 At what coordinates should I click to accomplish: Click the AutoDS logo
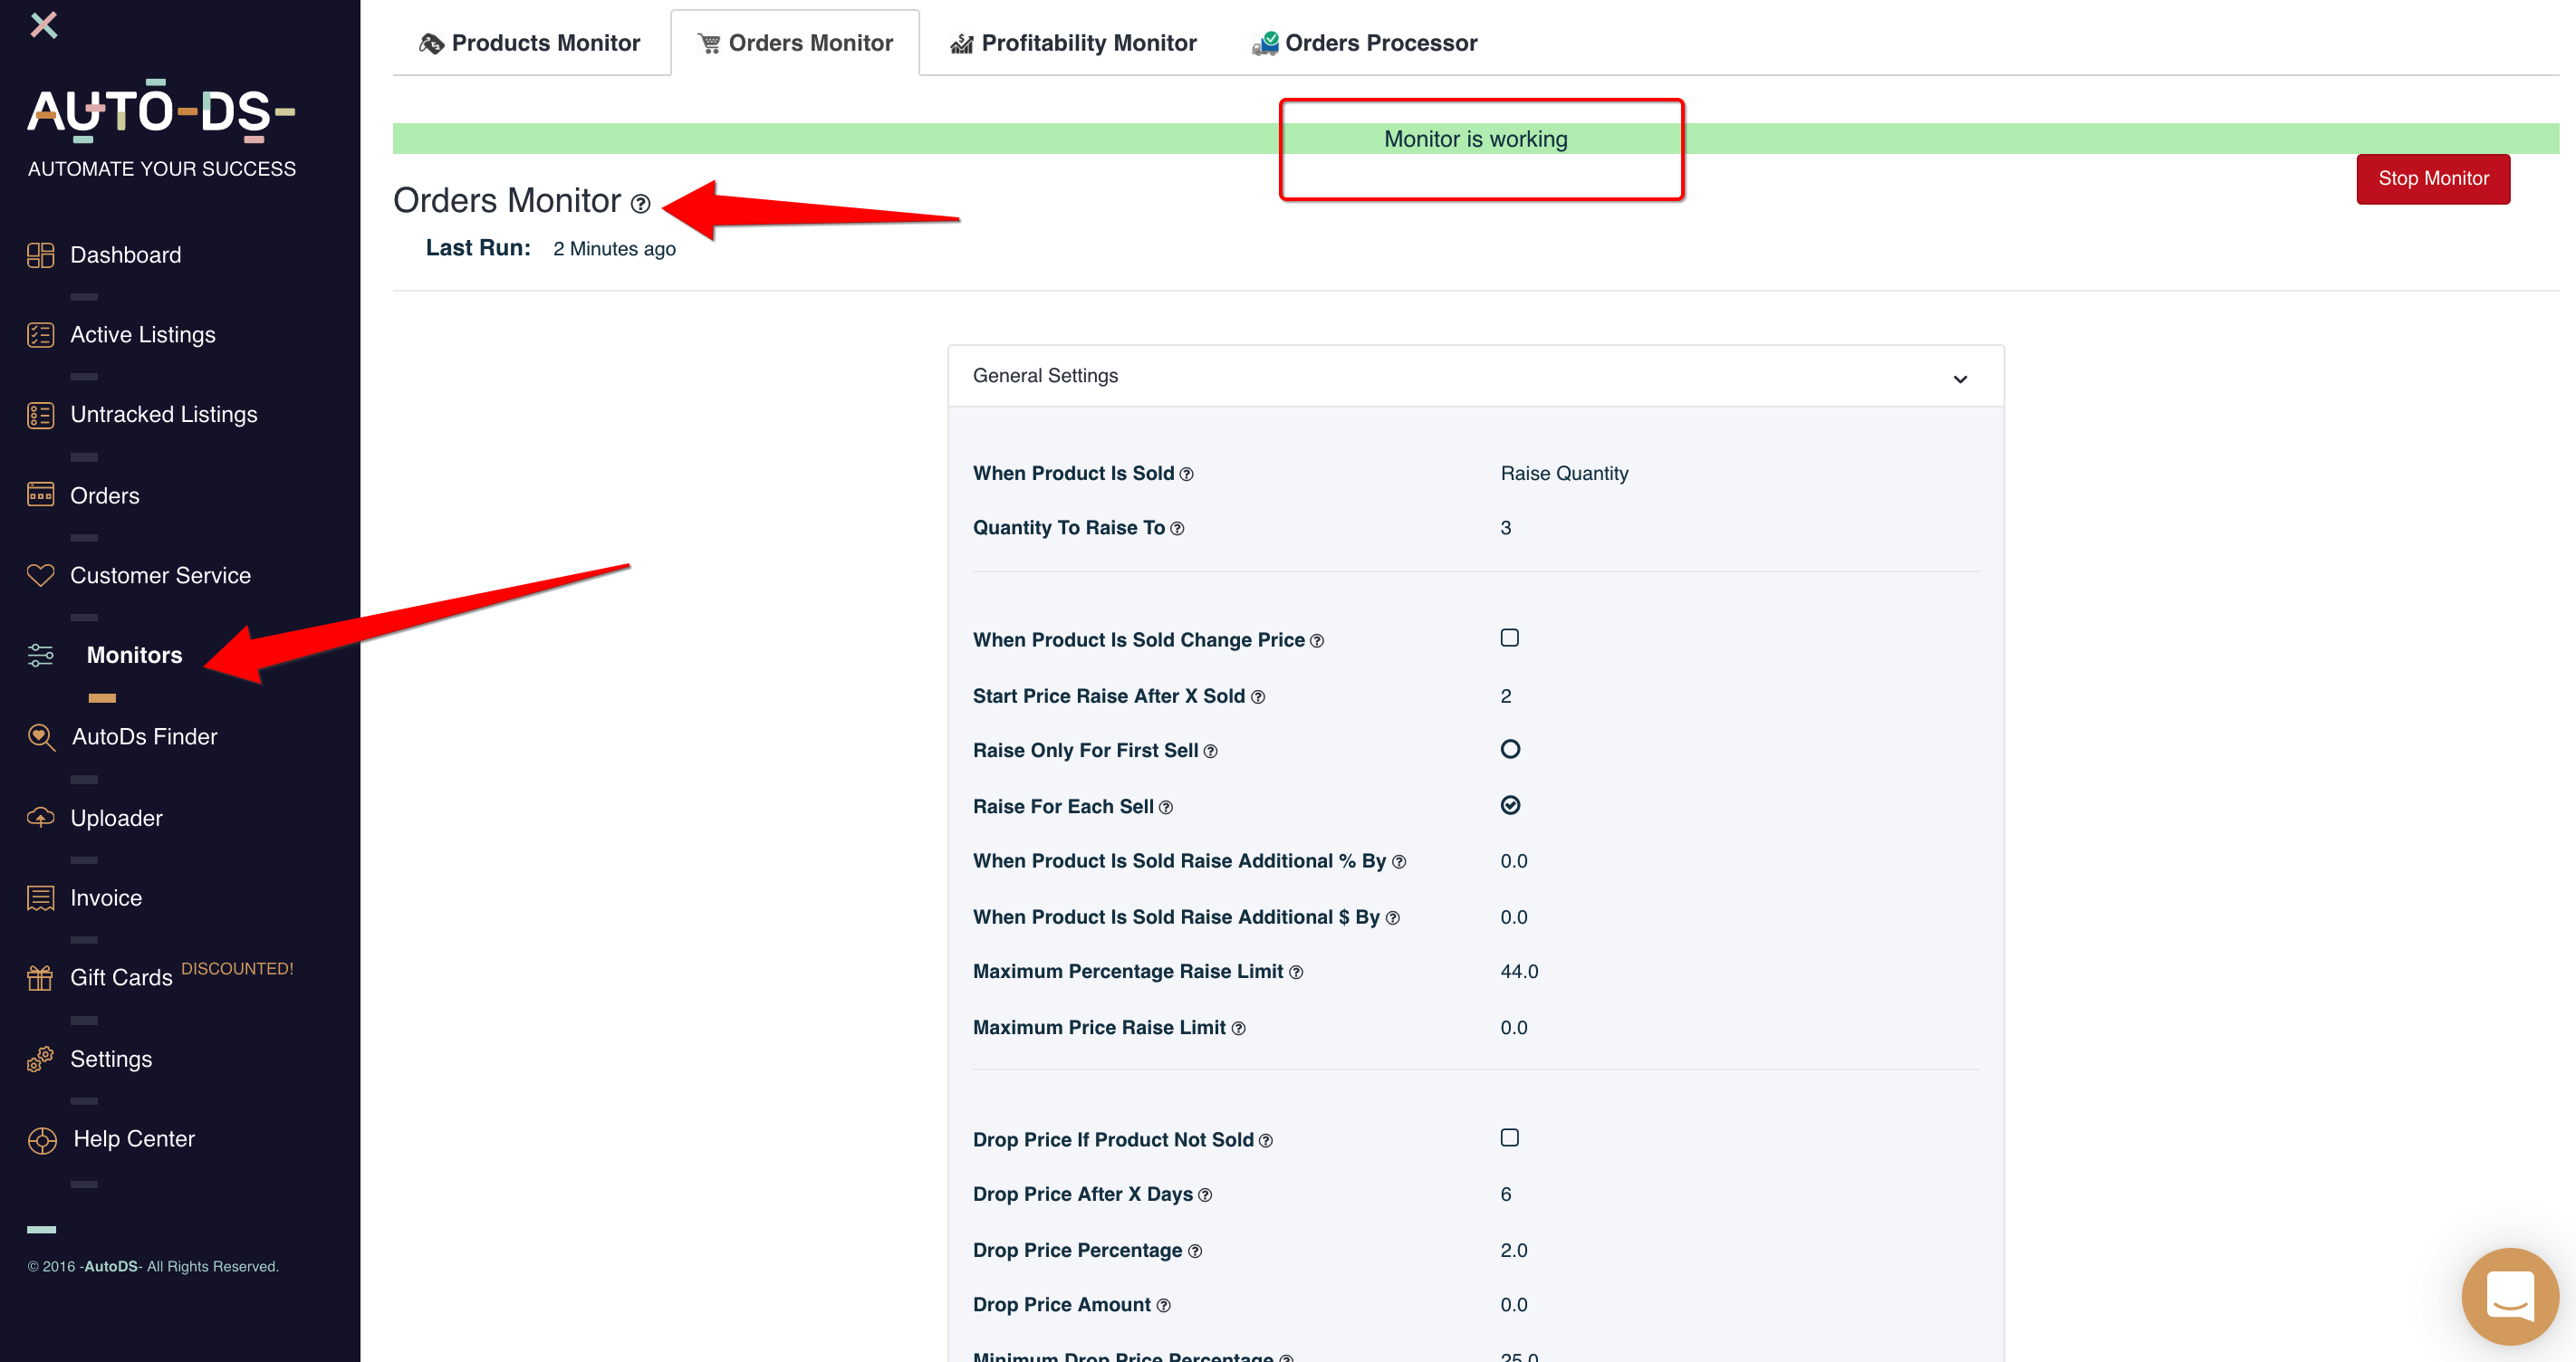click(x=161, y=111)
